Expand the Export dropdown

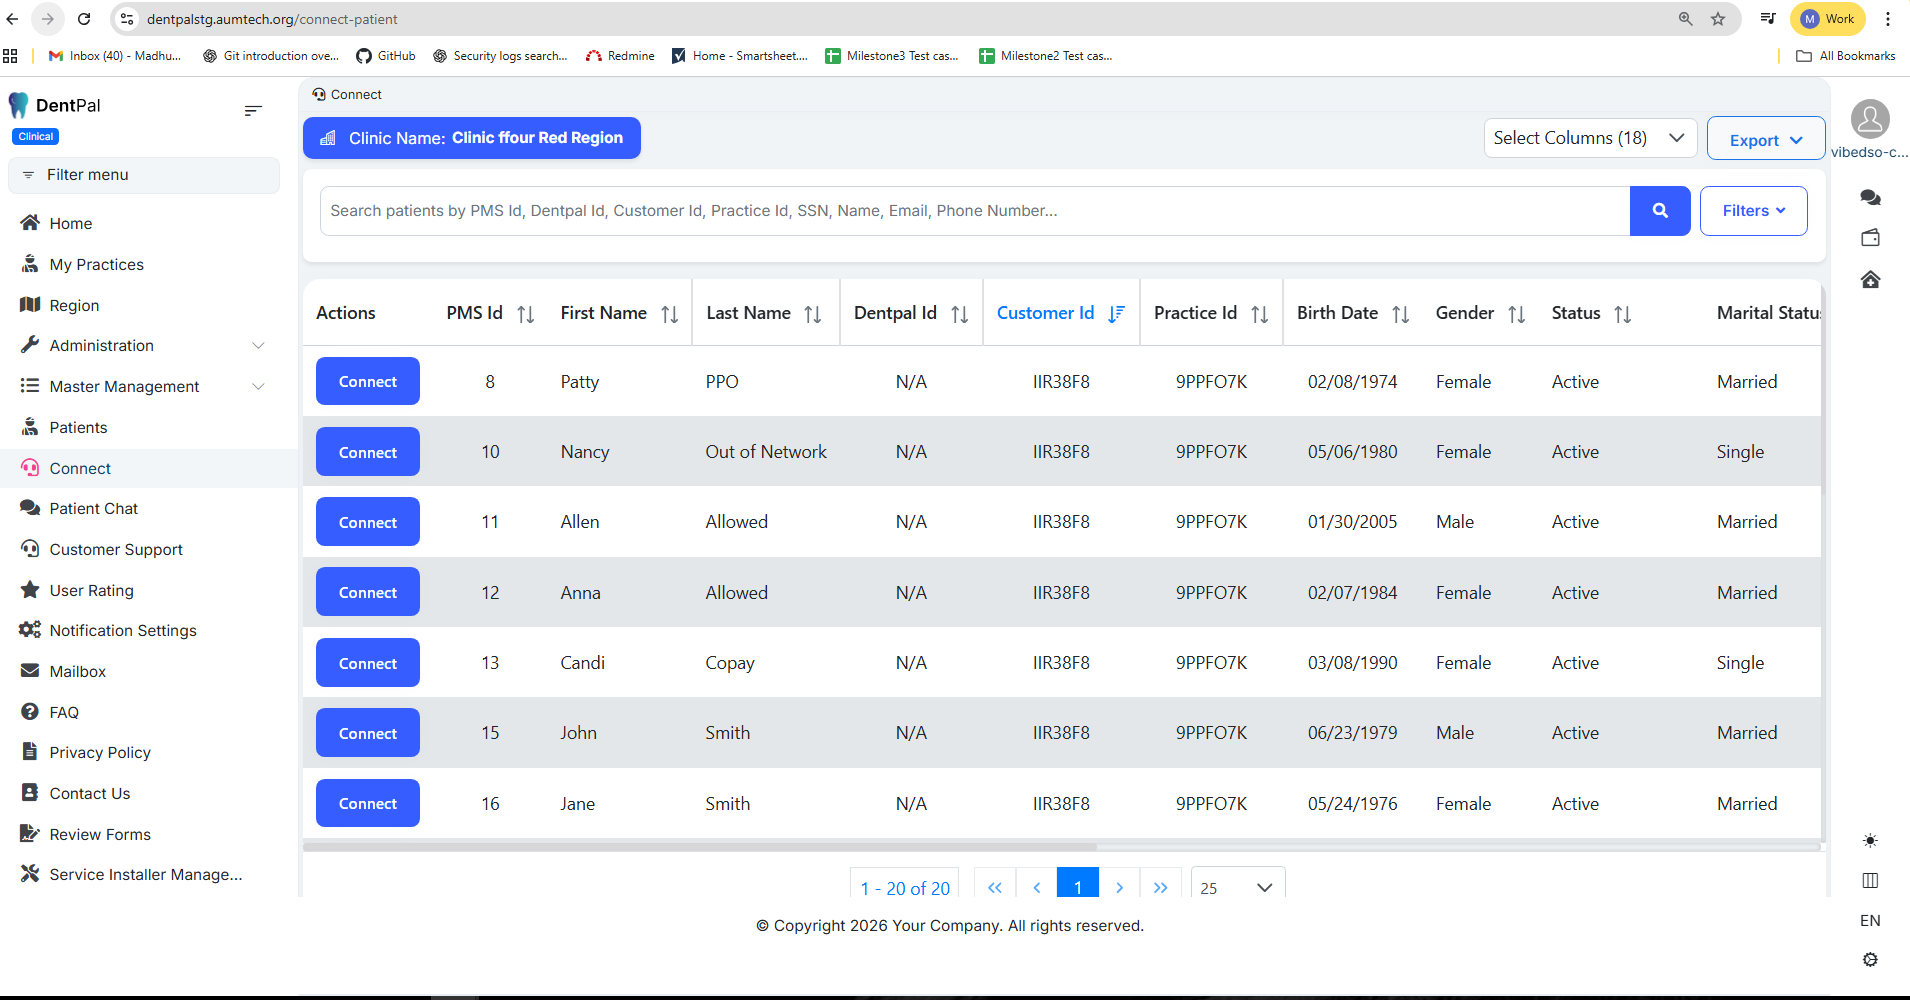(x=1765, y=140)
